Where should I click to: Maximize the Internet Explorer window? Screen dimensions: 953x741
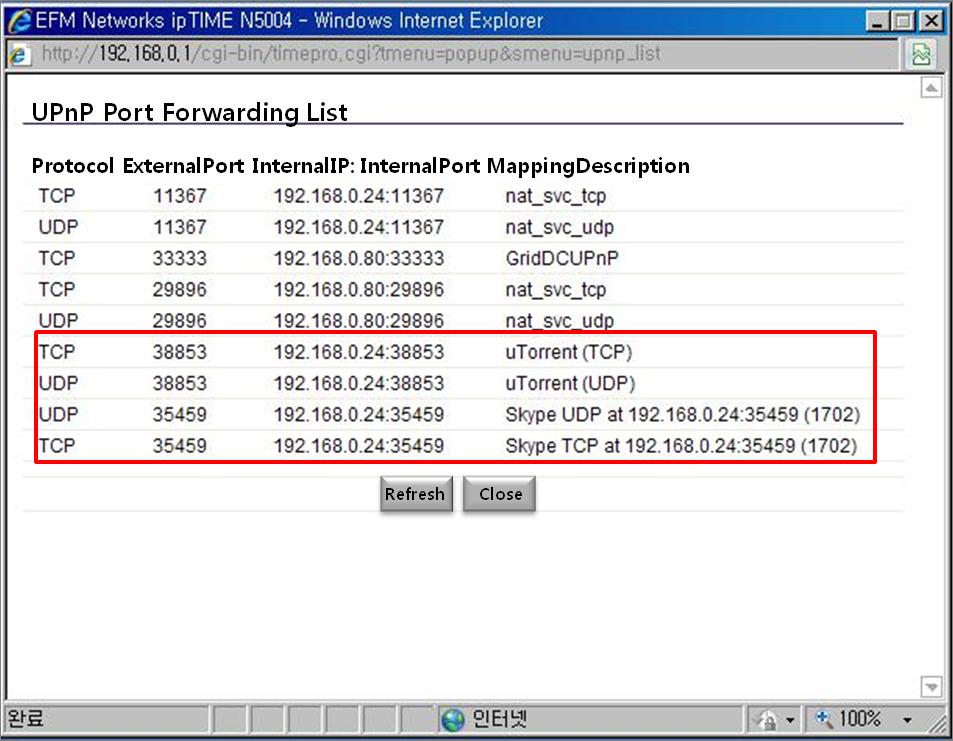click(x=903, y=22)
